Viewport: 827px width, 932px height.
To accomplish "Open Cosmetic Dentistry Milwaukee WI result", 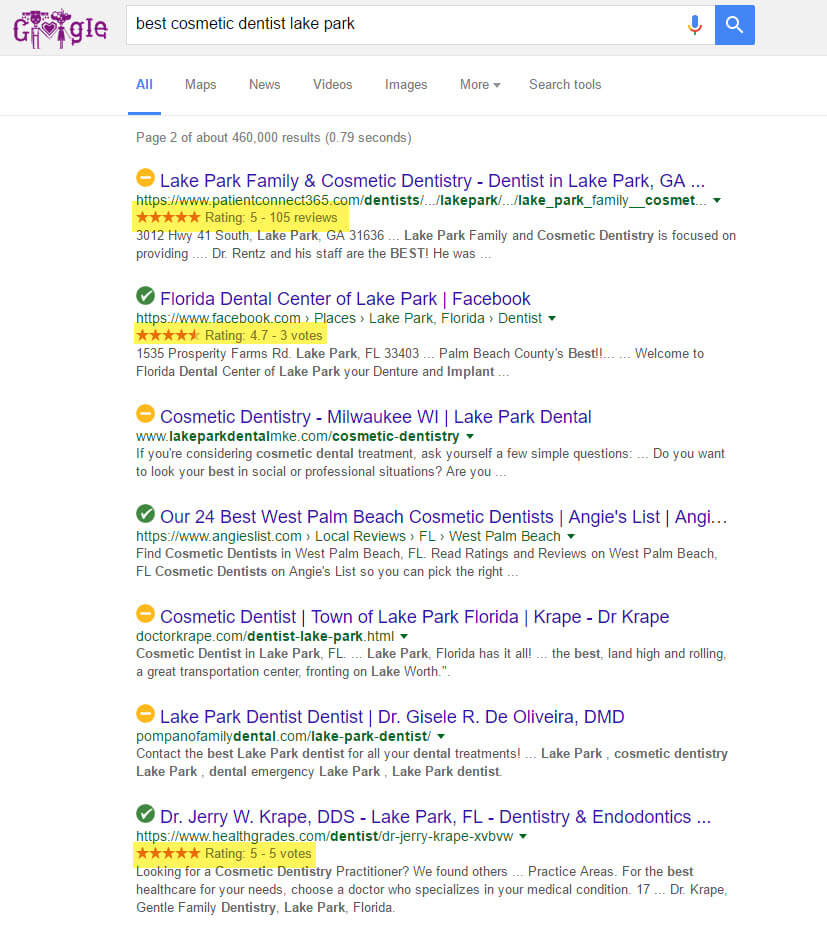I will tap(376, 416).
